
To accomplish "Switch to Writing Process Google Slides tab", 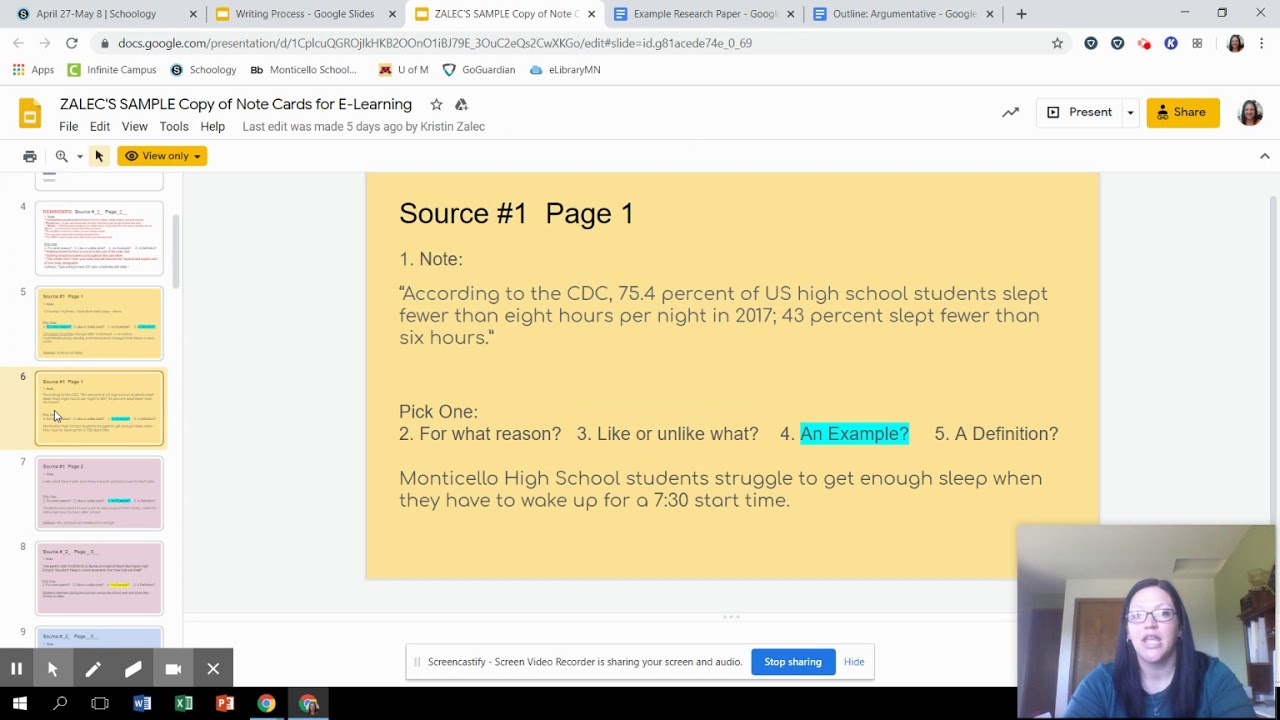I will [305, 14].
